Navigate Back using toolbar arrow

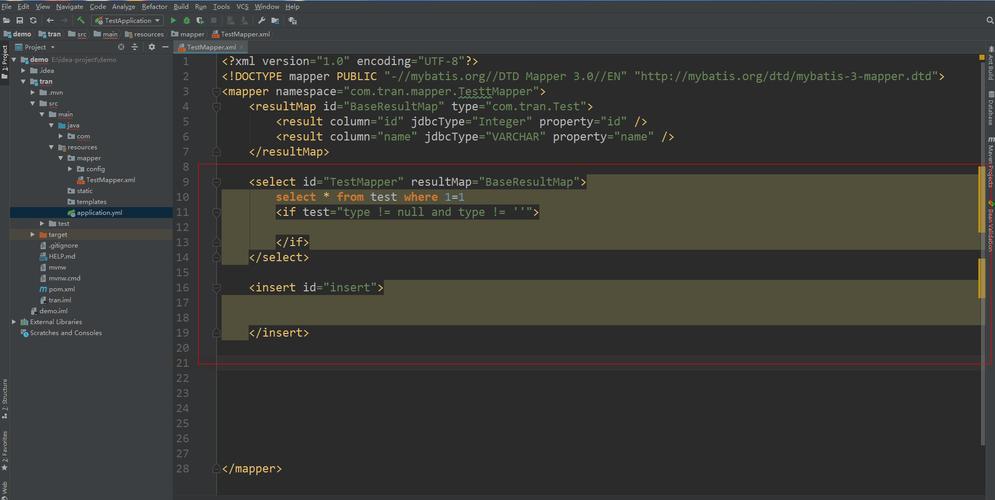pyautogui.click(x=50, y=20)
